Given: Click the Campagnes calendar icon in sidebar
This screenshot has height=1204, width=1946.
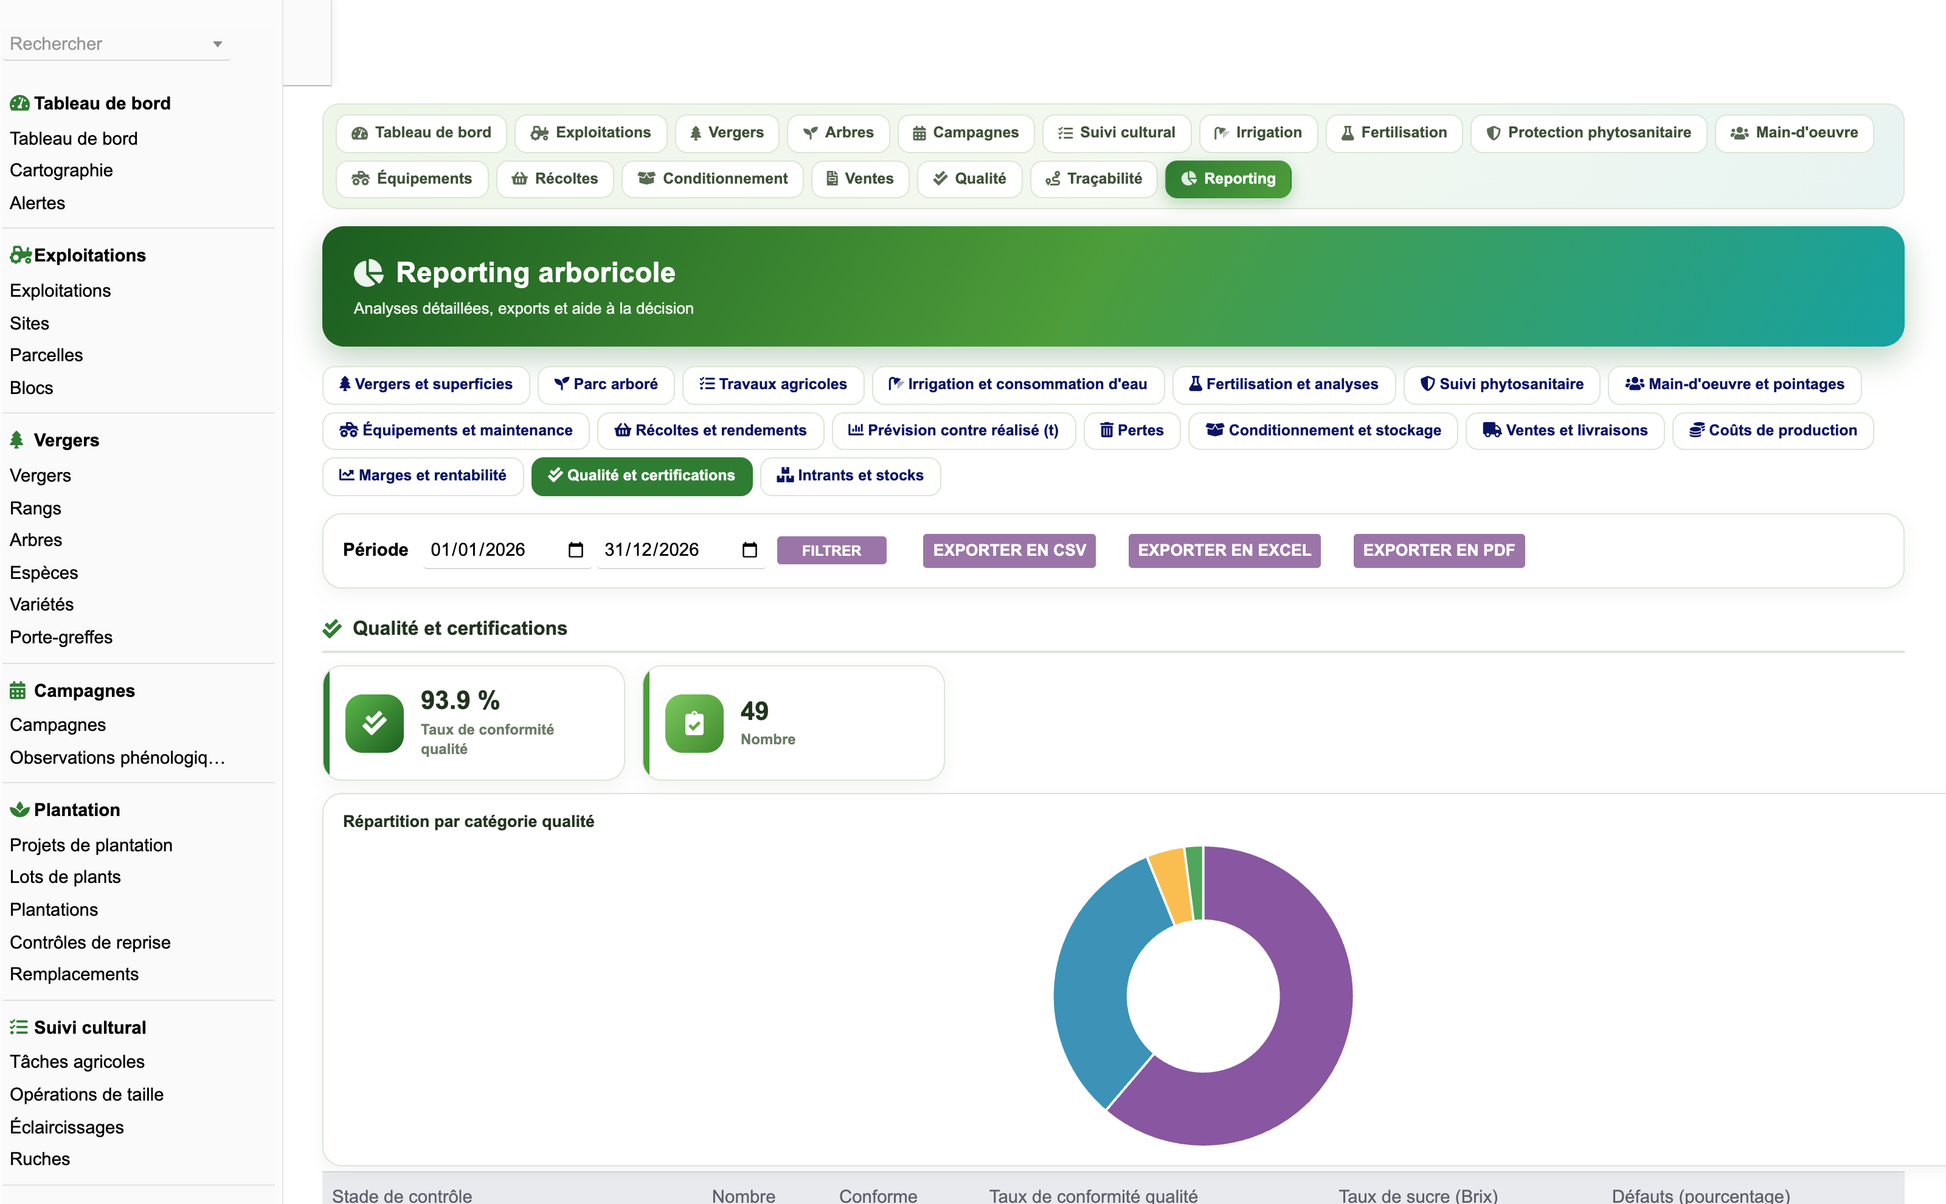Looking at the screenshot, I should [18, 690].
